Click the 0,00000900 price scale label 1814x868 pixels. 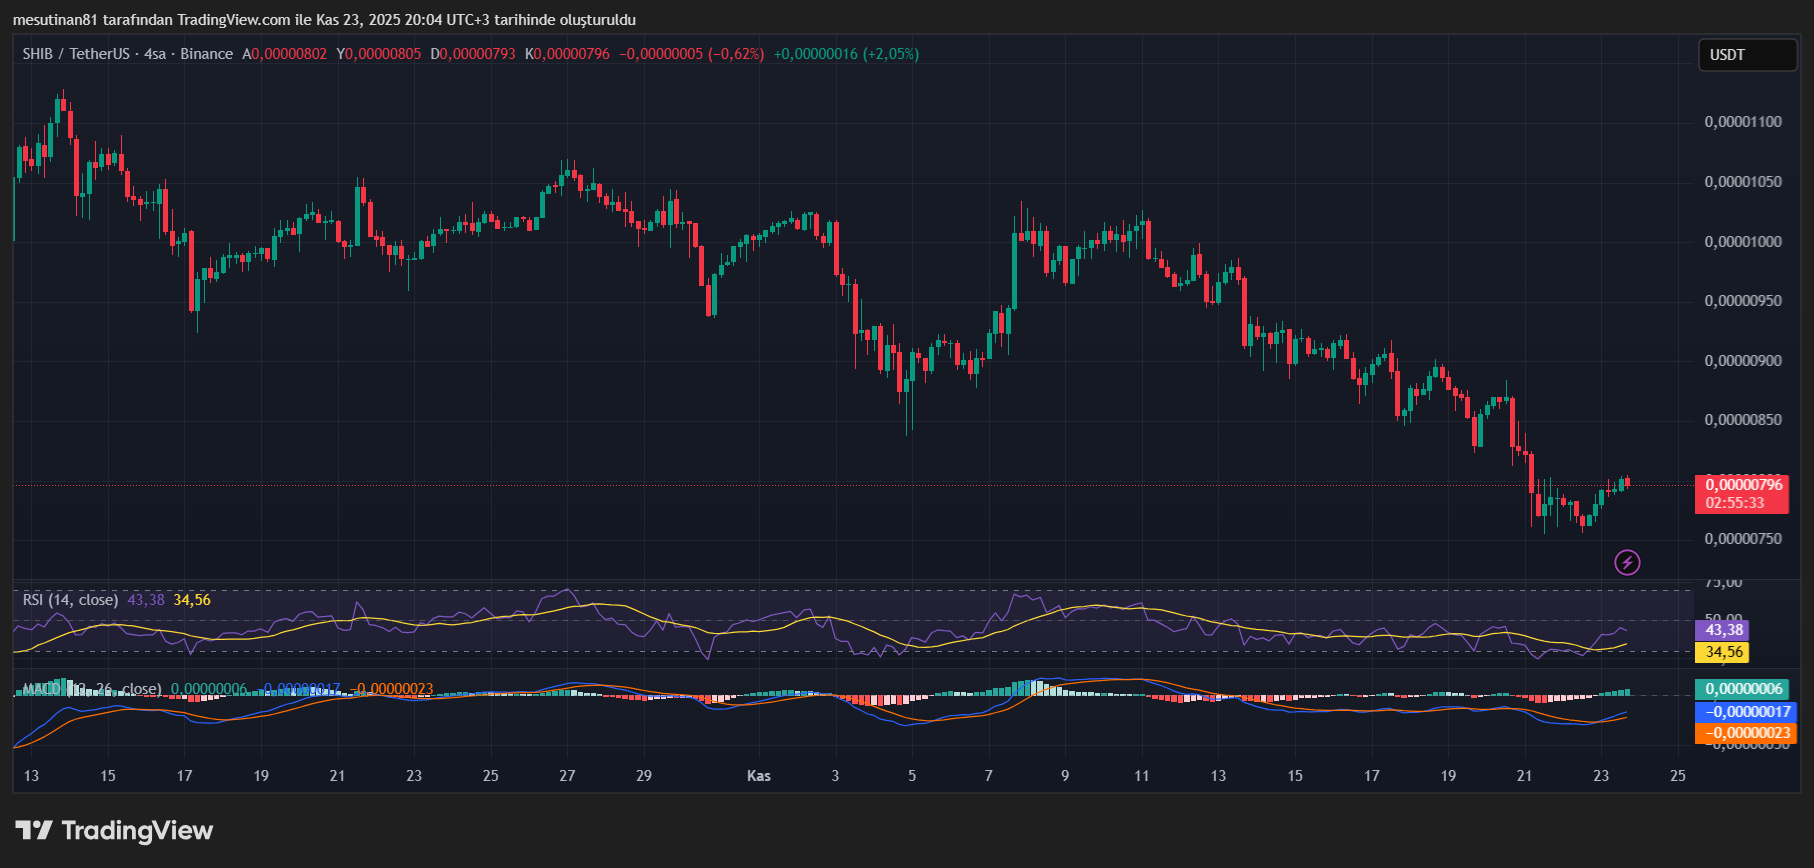click(x=1743, y=361)
